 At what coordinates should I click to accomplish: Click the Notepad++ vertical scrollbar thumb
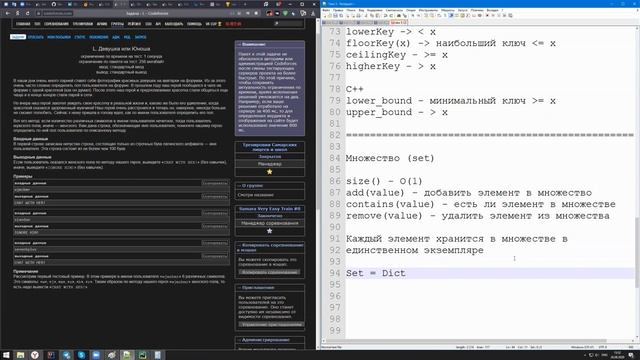click(637, 252)
